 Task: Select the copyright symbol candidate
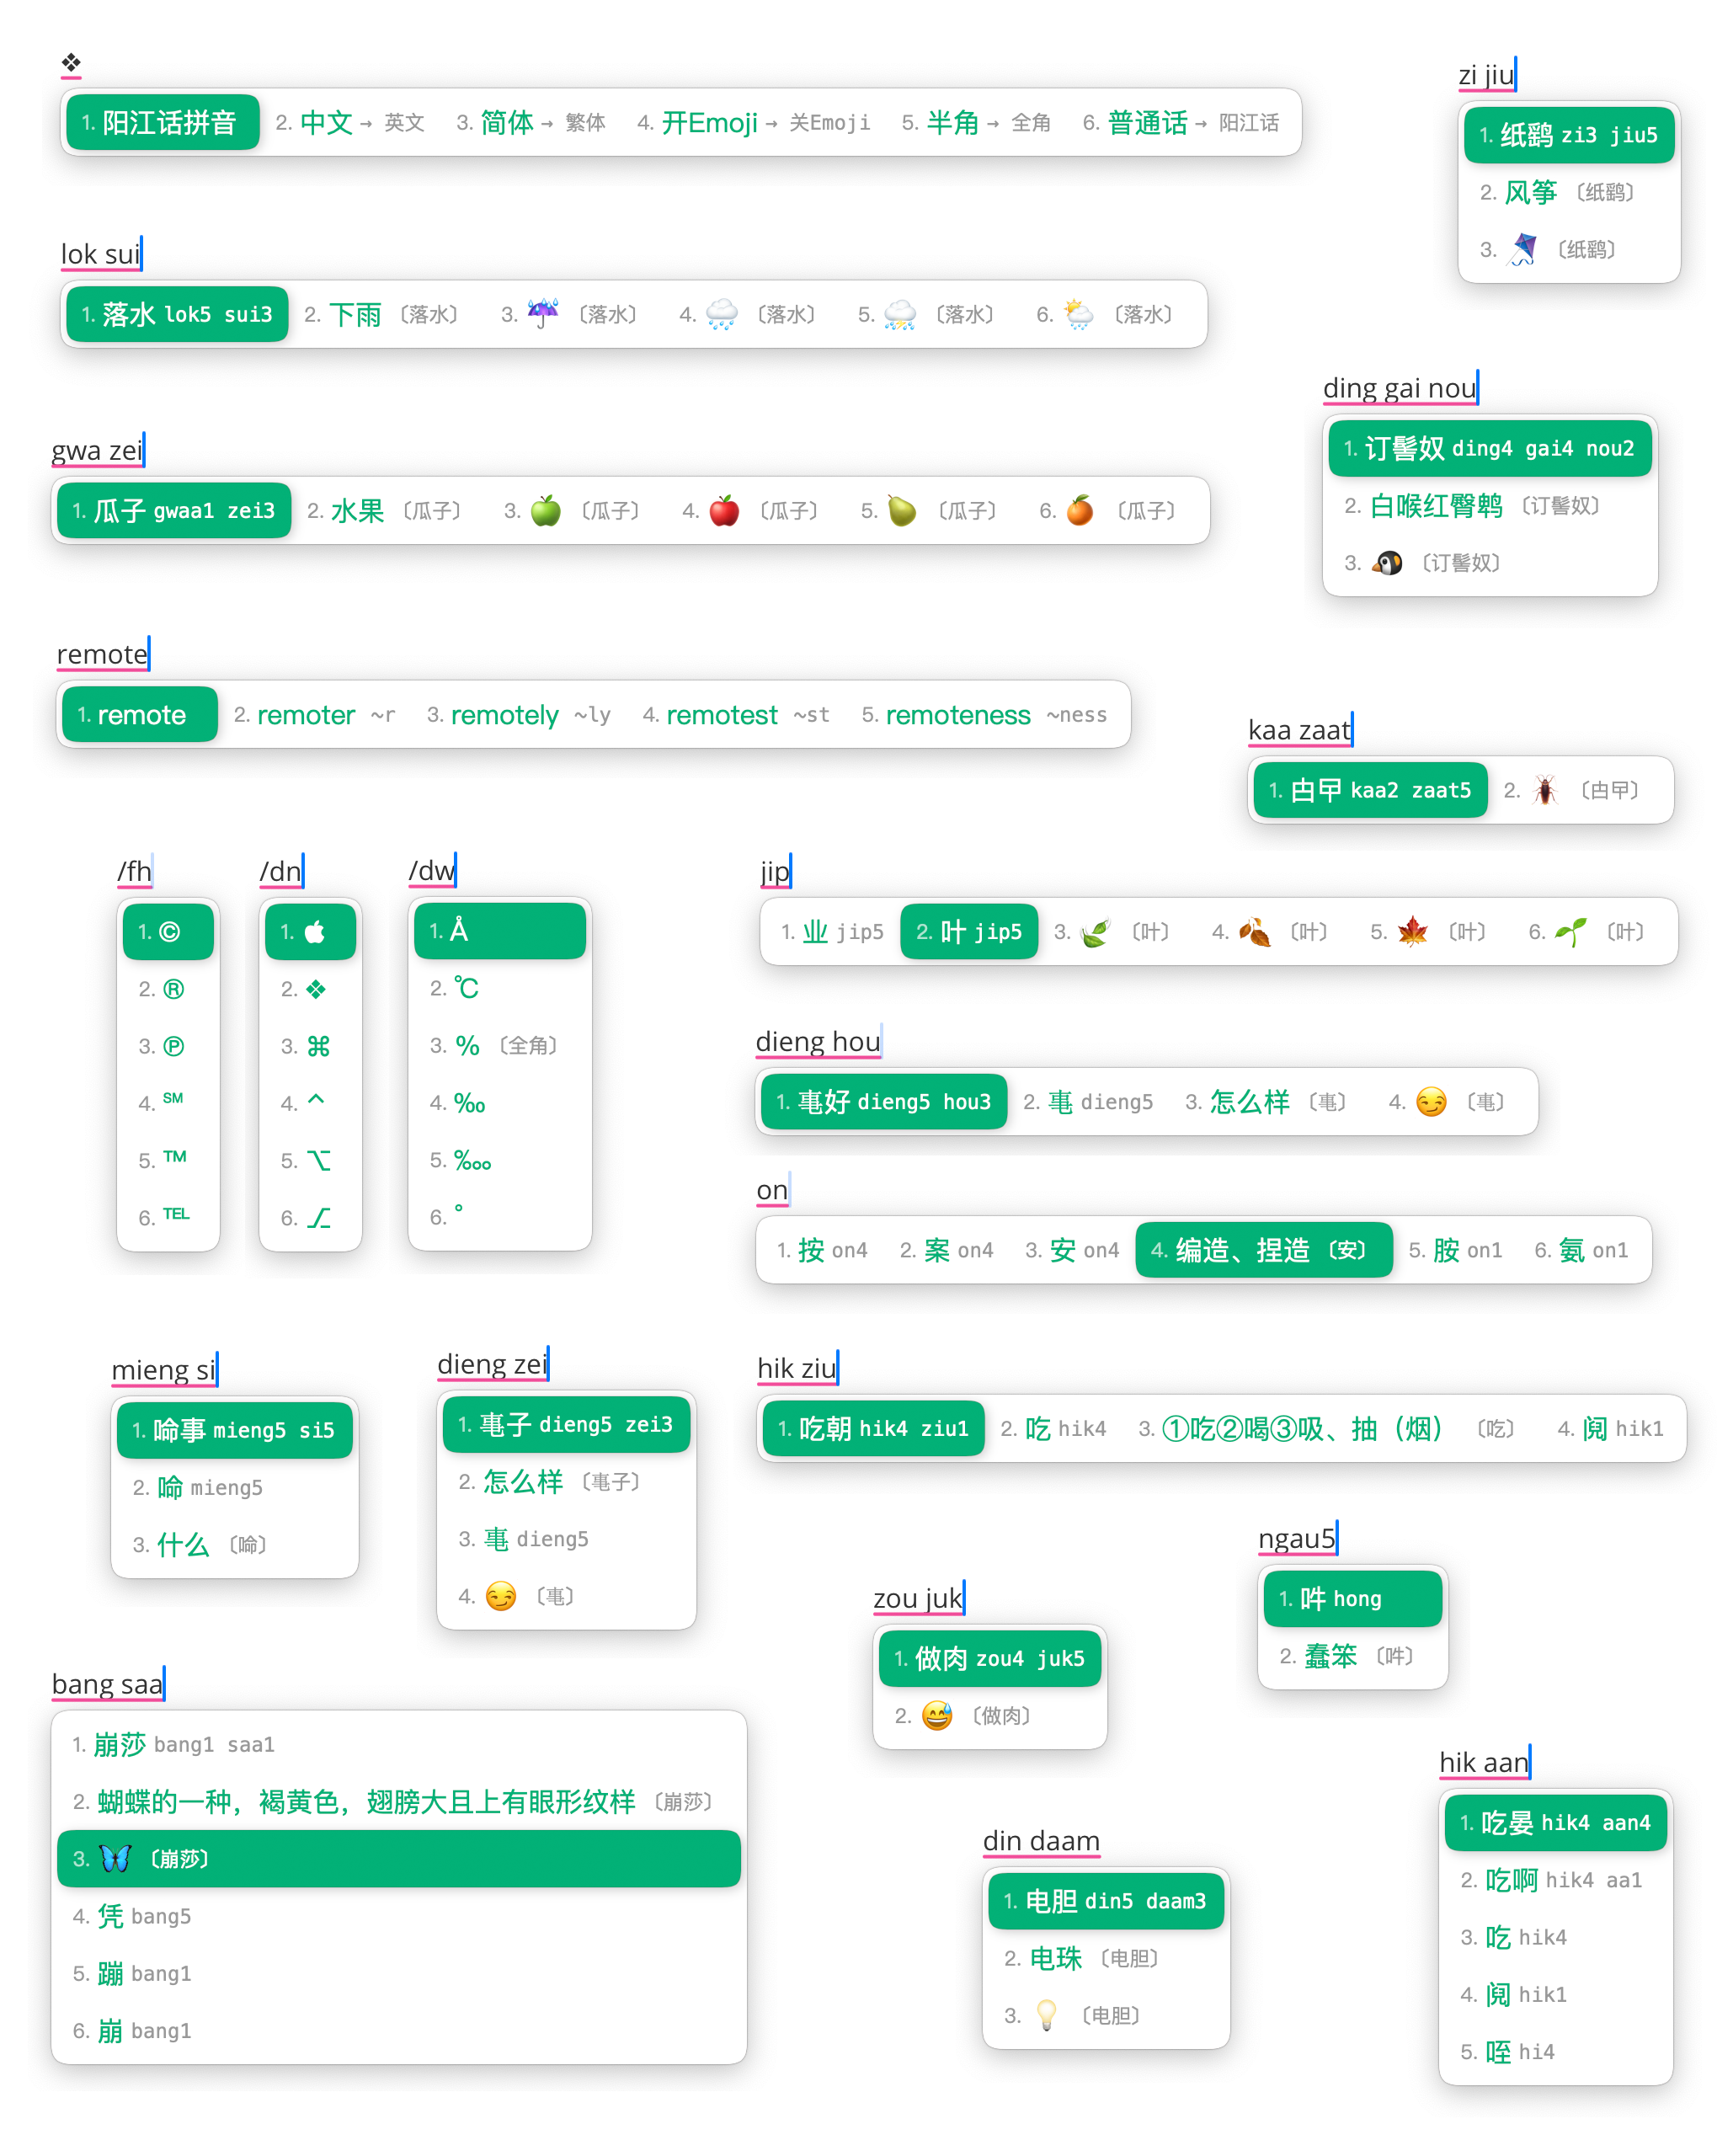(169, 932)
